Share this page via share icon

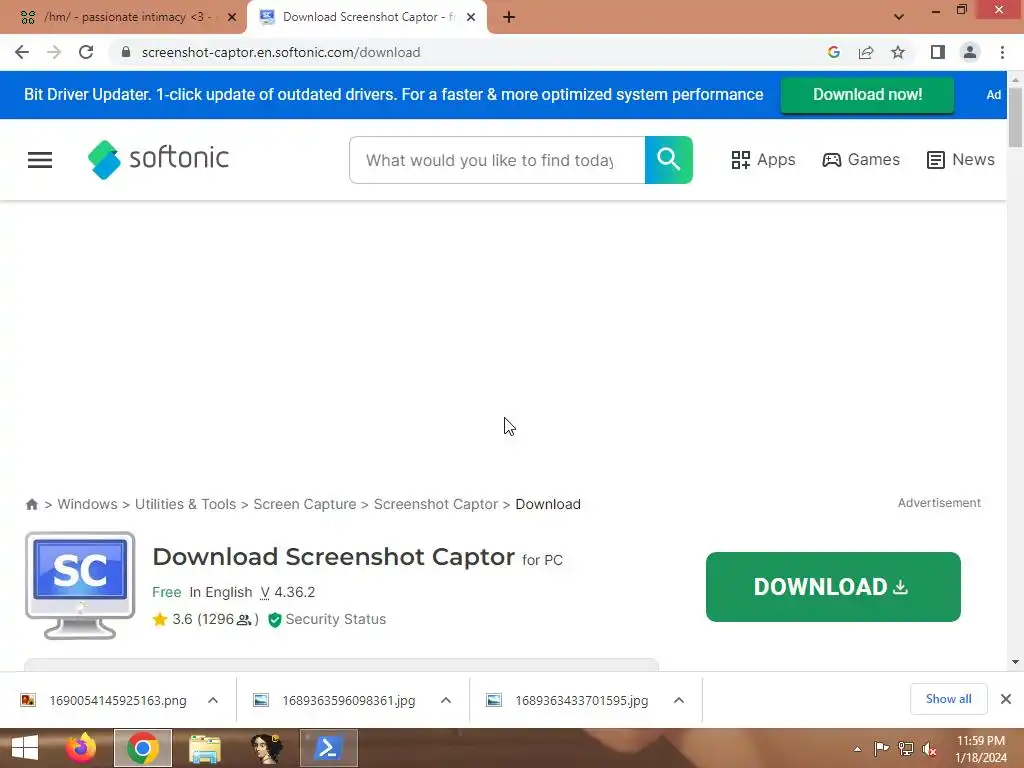tap(866, 52)
